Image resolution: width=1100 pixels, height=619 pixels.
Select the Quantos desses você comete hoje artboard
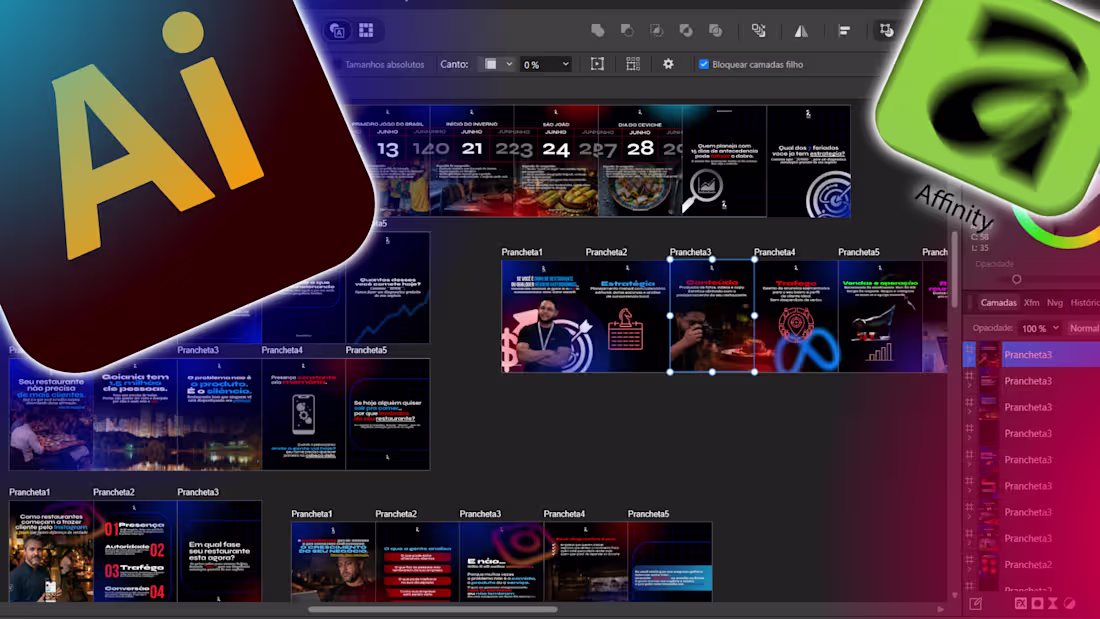387,288
